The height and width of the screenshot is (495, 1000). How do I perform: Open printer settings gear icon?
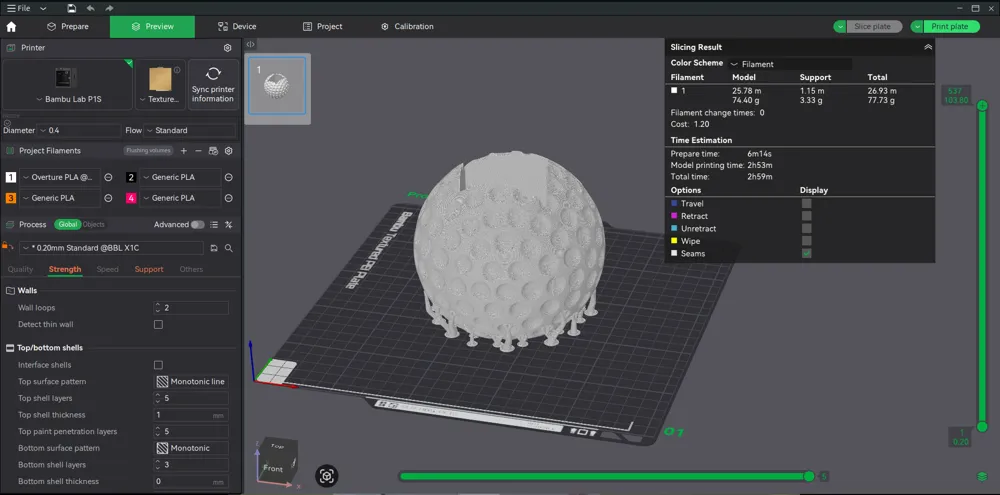point(228,48)
